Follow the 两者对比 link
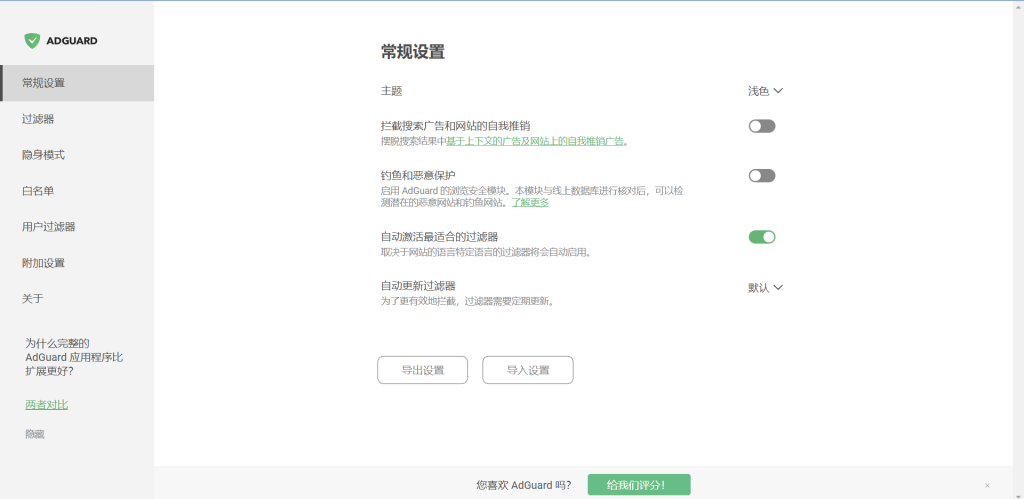 (46, 405)
